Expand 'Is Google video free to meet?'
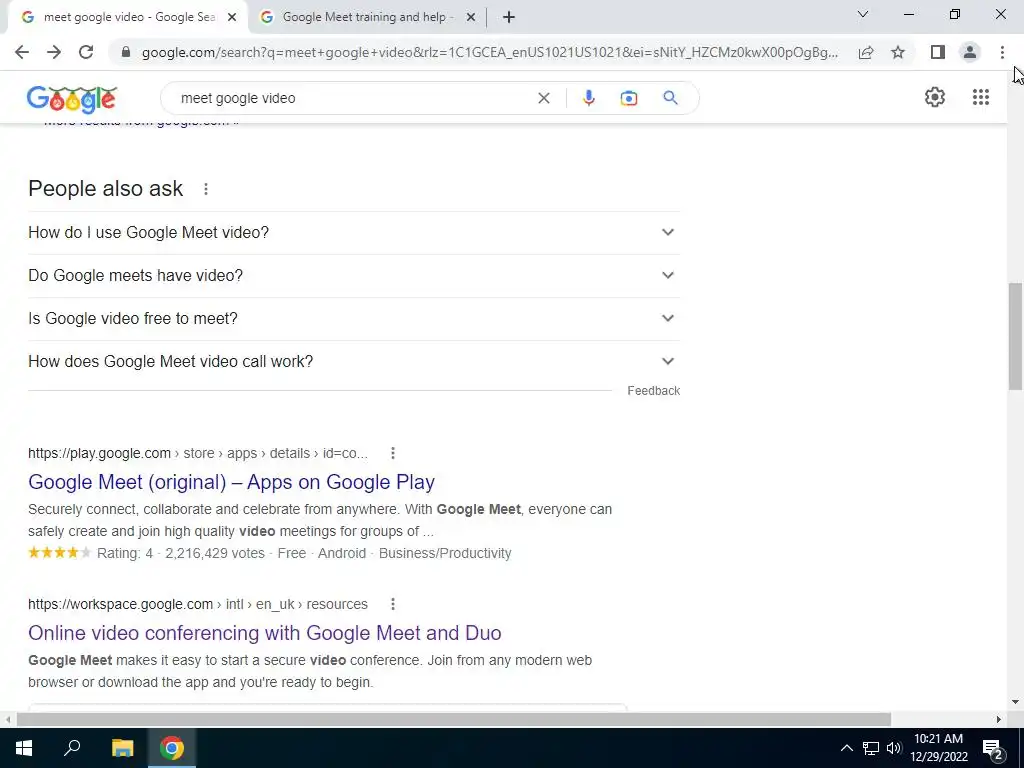This screenshot has width=1024, height=768. (x=354, y=319)
